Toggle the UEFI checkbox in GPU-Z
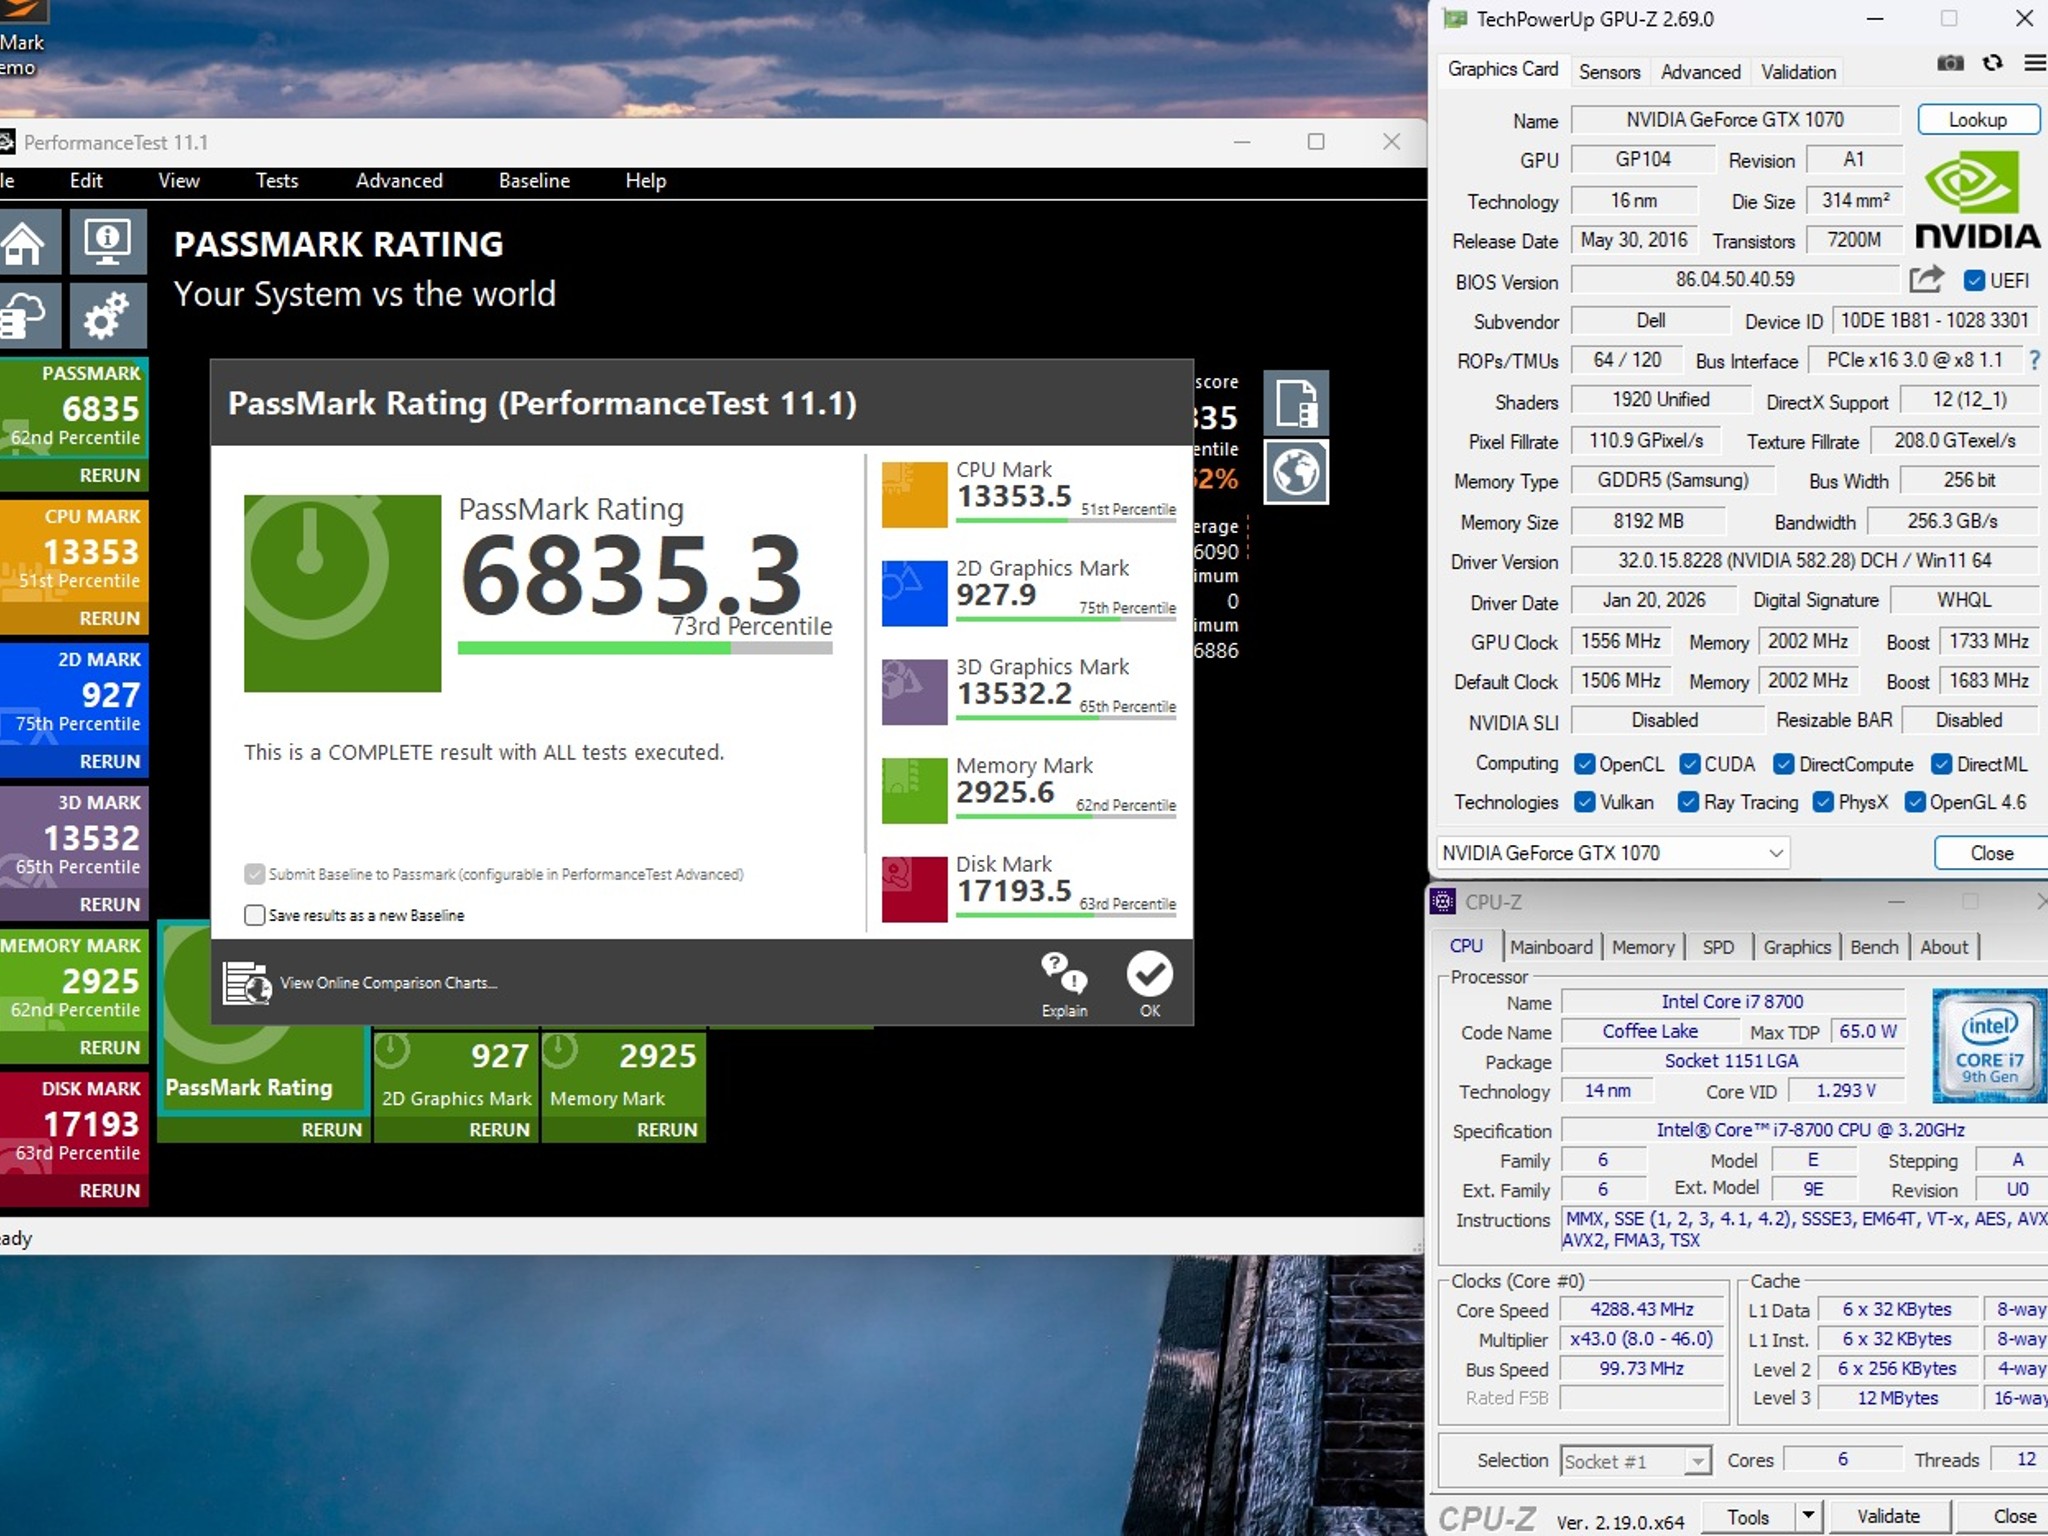 [1974, 281]
